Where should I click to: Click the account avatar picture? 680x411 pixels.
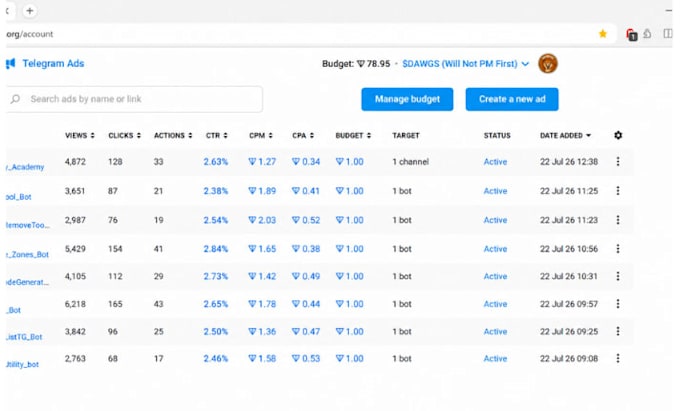(548, 64)
